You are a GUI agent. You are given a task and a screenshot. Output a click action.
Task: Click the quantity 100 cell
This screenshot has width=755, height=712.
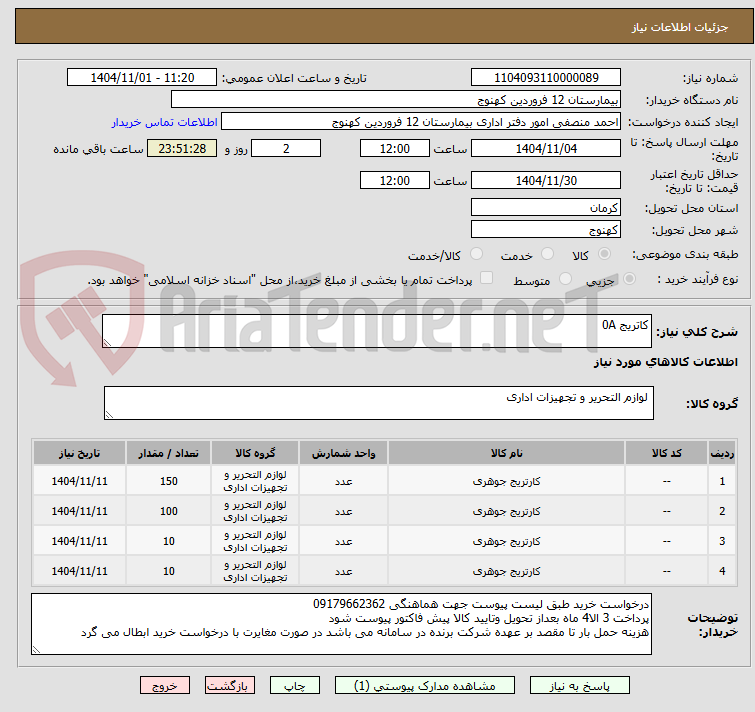click(169, 511)
